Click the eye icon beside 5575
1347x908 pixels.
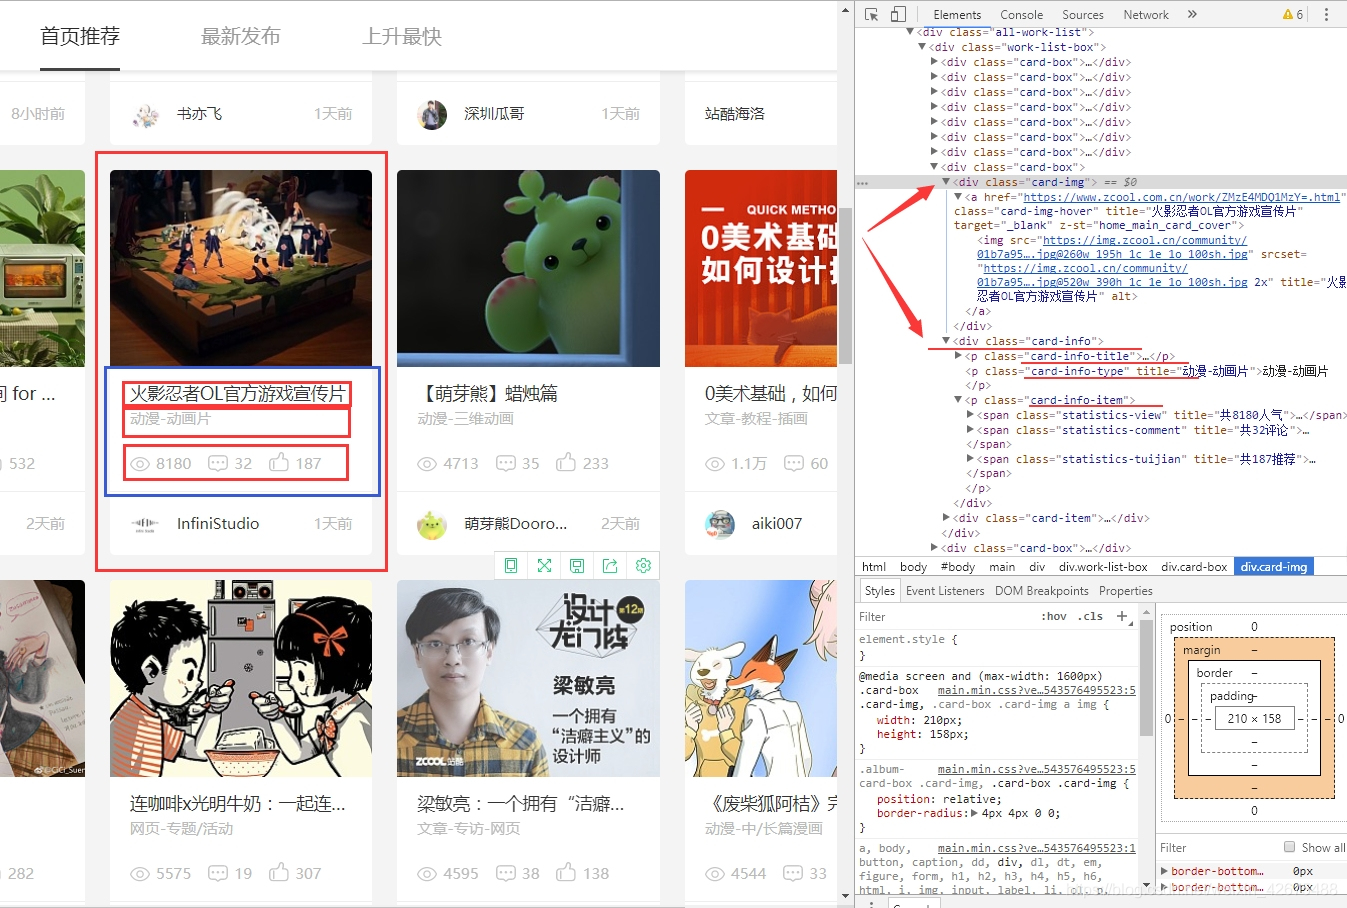140,874
